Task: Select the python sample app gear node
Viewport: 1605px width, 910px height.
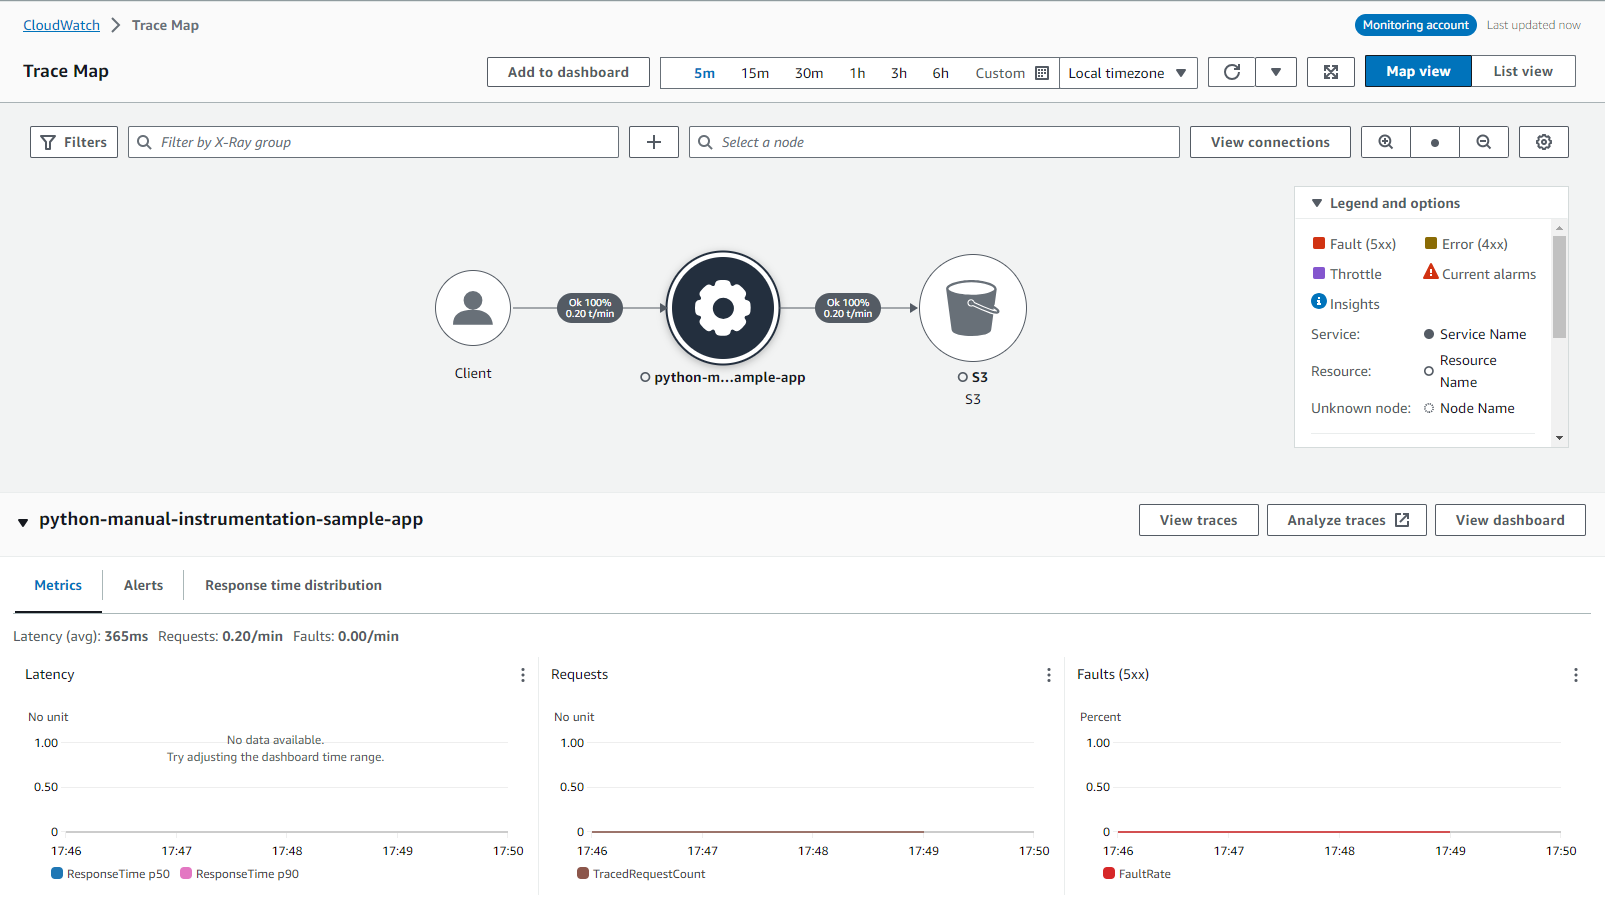Action: click(x=723, y=308)
